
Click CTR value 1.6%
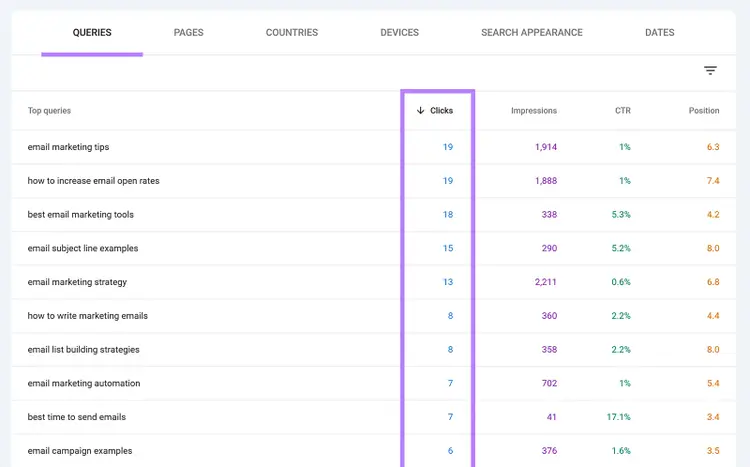pos(621,451)
